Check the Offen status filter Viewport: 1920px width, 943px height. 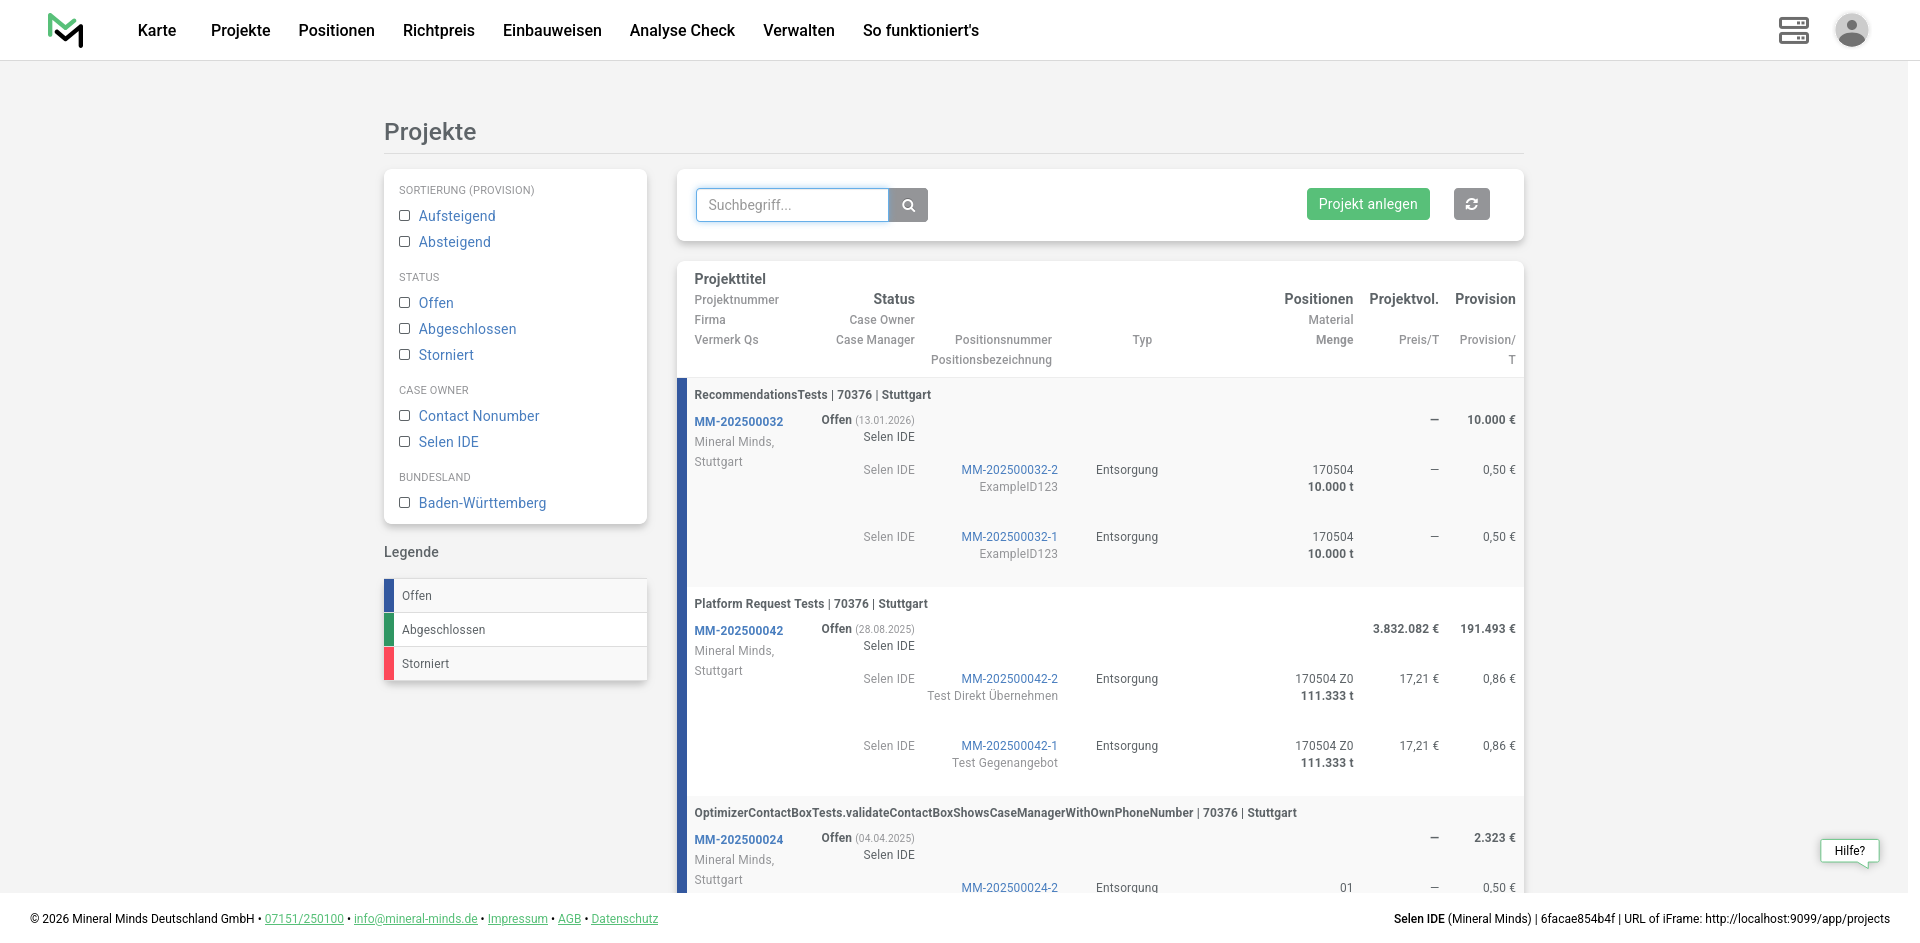tap(405, 303)
